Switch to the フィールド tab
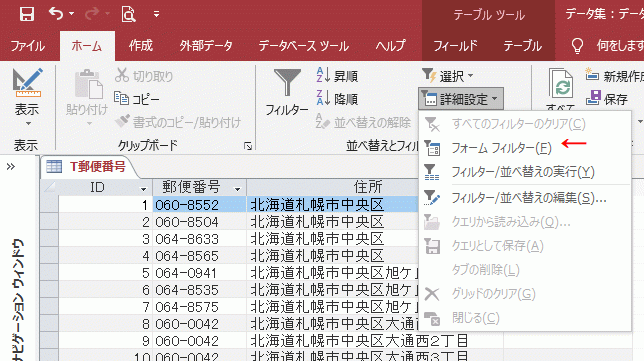The height and width of the screenshot is (361, 644). click(x=455, y=46)
